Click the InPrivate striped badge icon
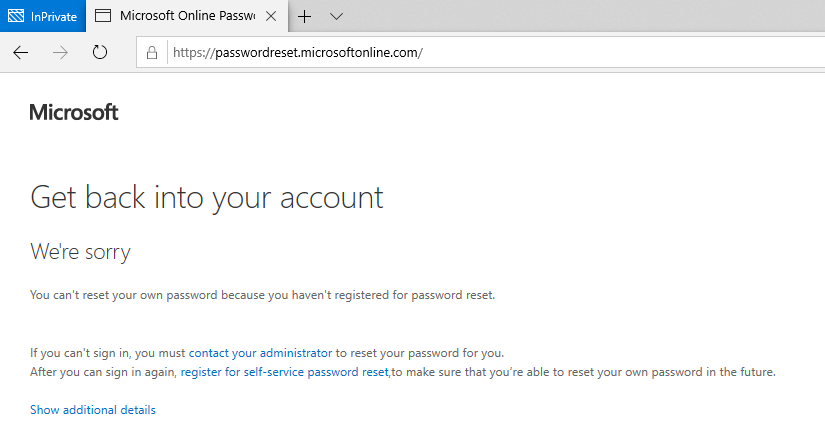This screenshot has width=825, height=443. [16, 16]
